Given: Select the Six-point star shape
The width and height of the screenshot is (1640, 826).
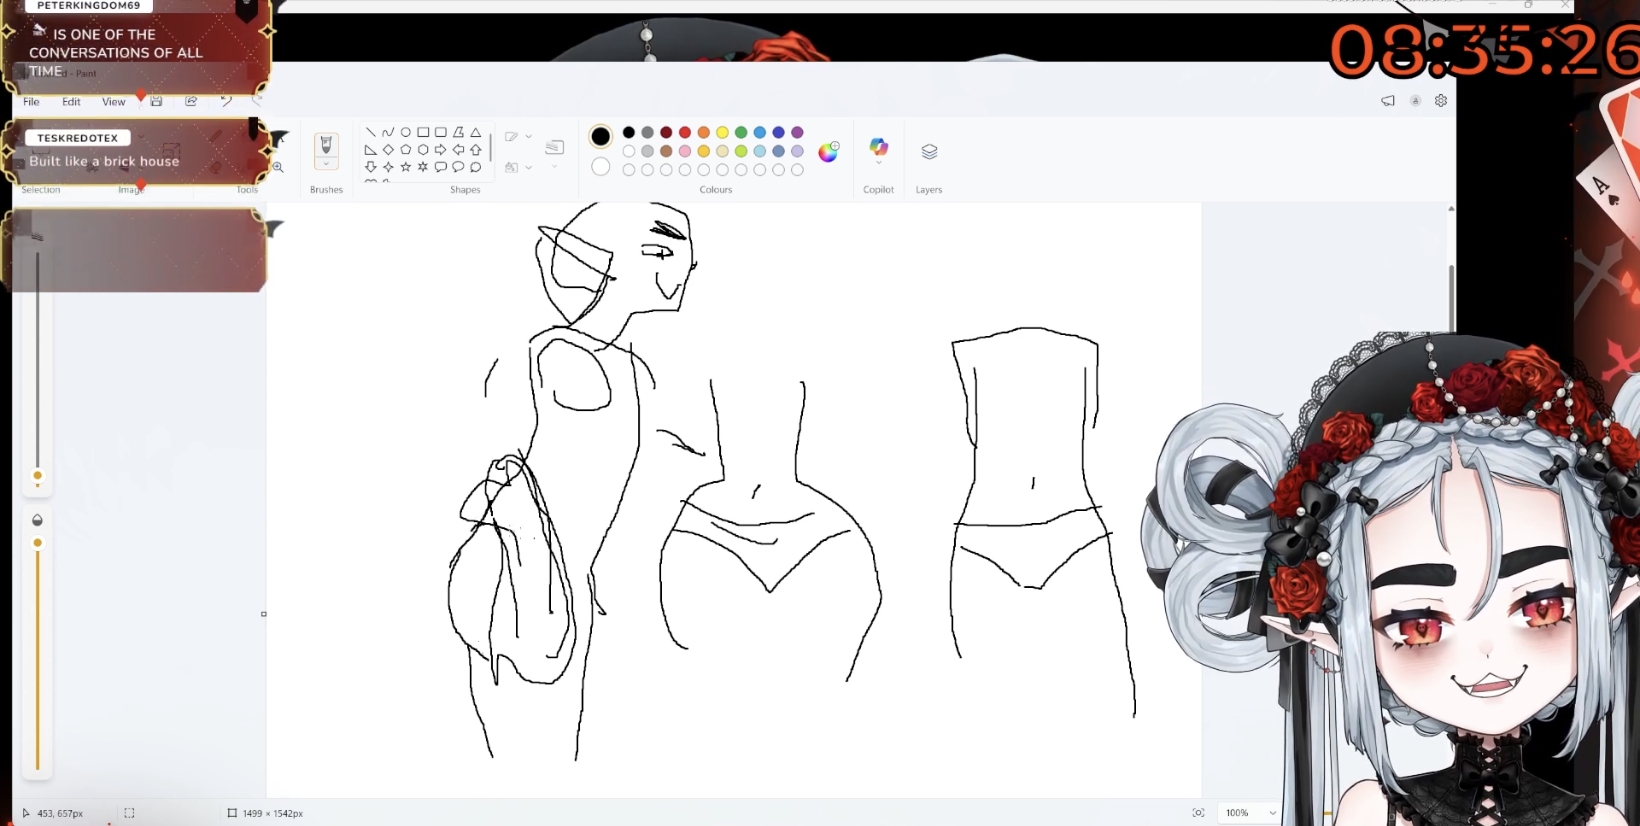Looking at the screenshot, I should pos(423,167).
